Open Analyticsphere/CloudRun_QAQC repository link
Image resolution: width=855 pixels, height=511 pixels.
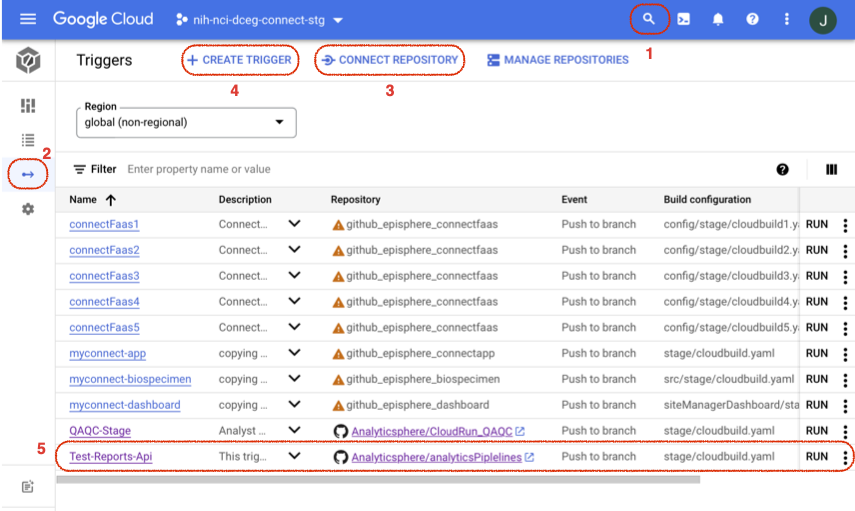tap(432, 431)
